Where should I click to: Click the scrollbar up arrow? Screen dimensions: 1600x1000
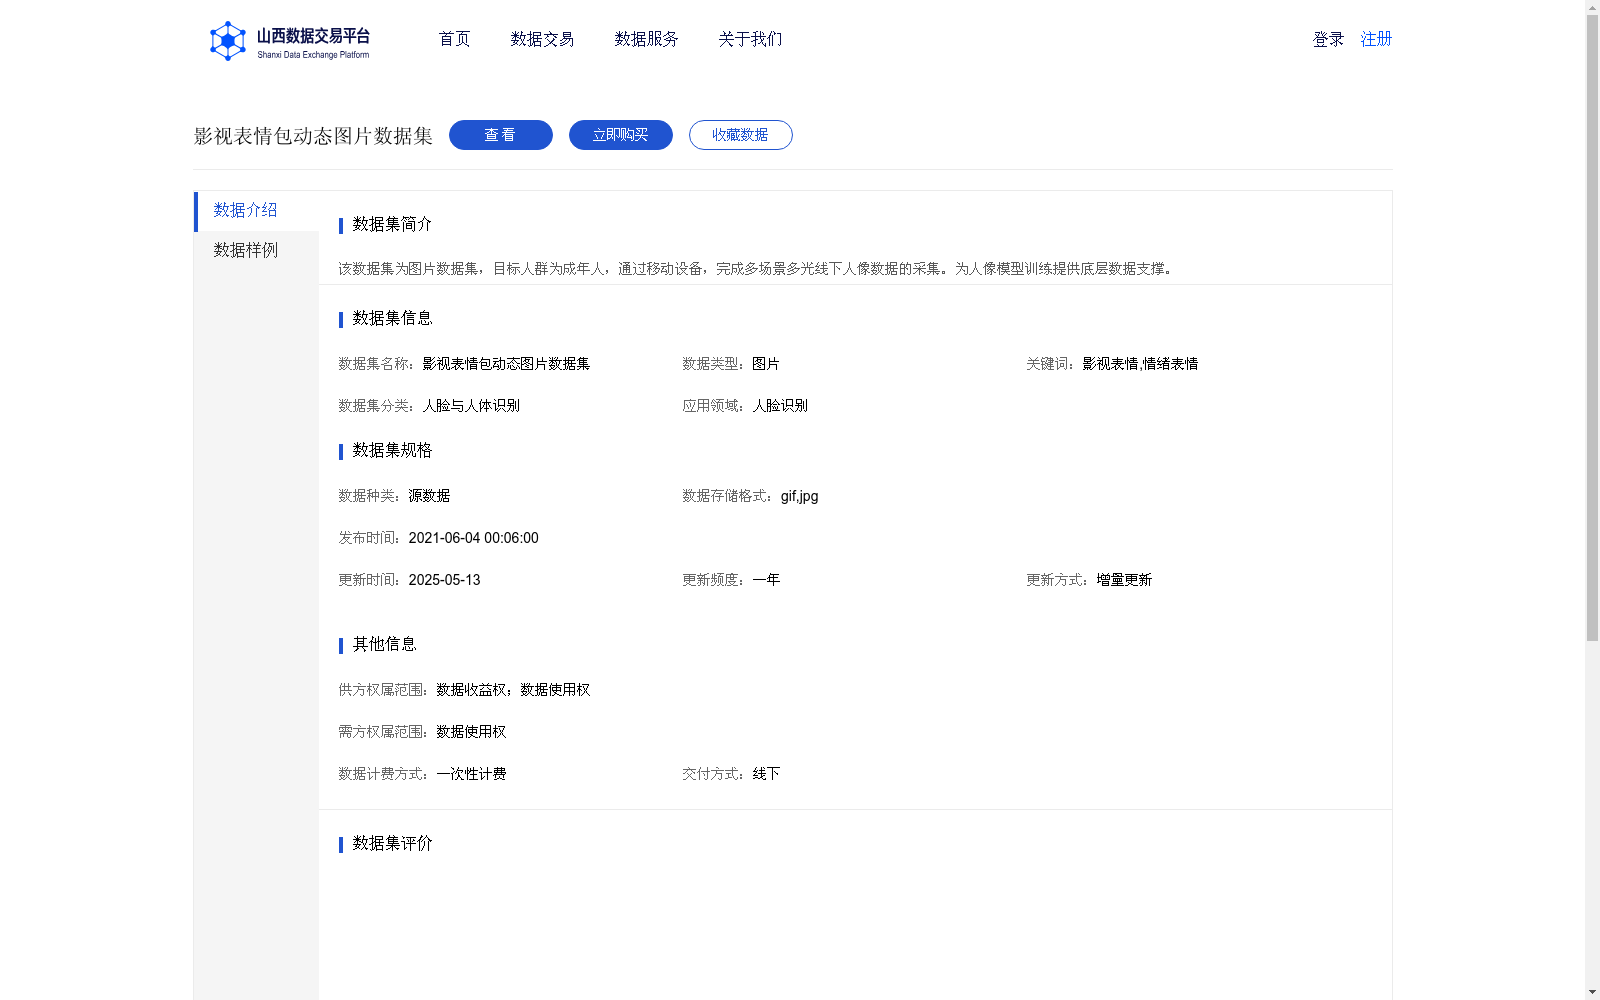[x=1592, y=7]
